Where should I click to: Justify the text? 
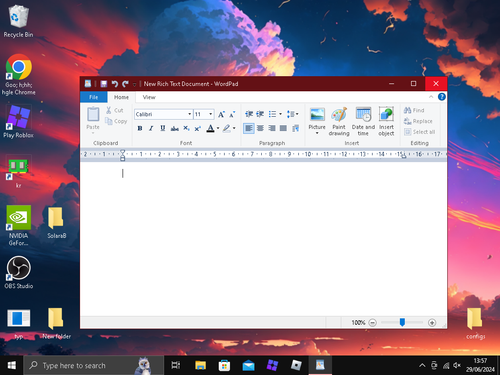283,128
